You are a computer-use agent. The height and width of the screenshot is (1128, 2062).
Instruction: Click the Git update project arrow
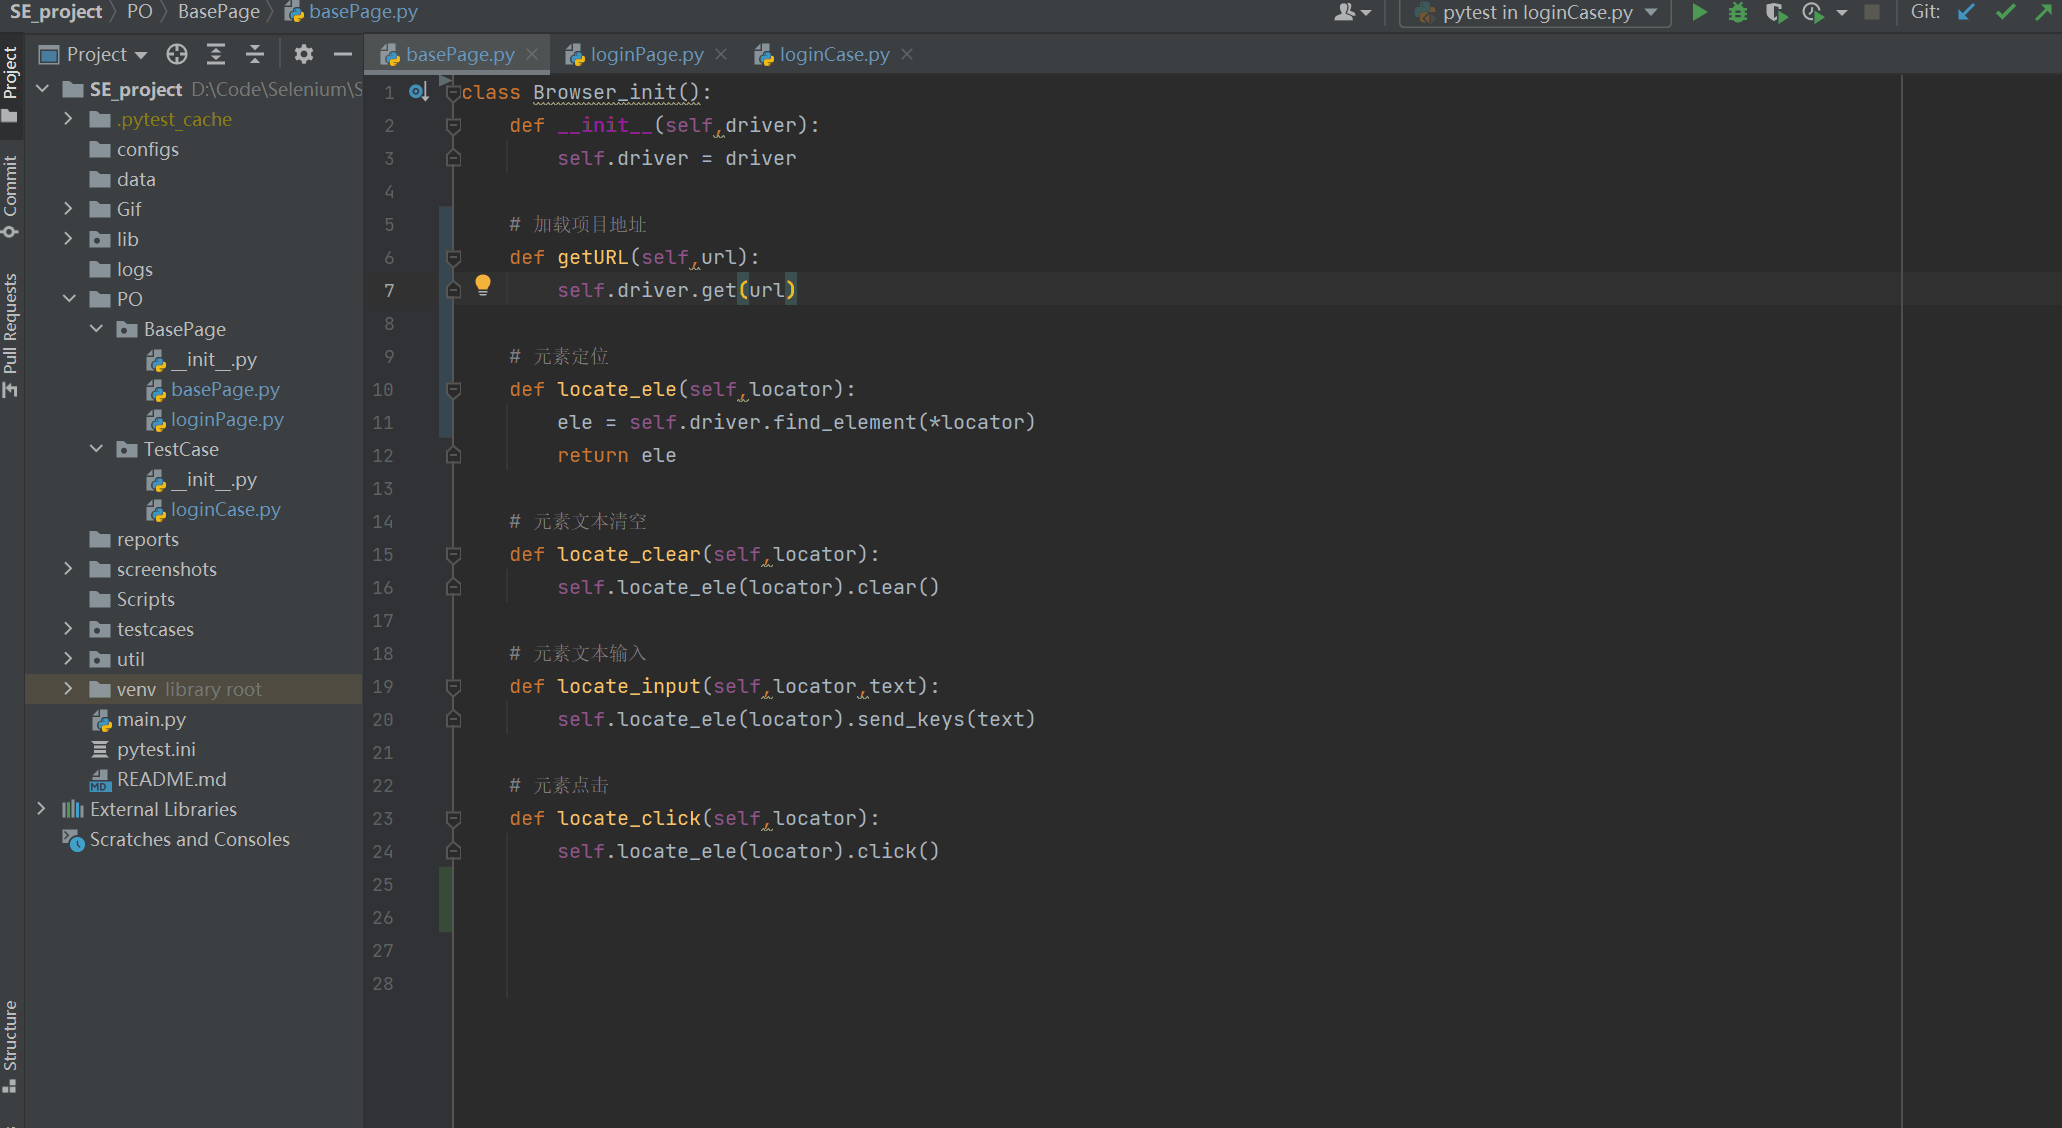pos(1966,13)
